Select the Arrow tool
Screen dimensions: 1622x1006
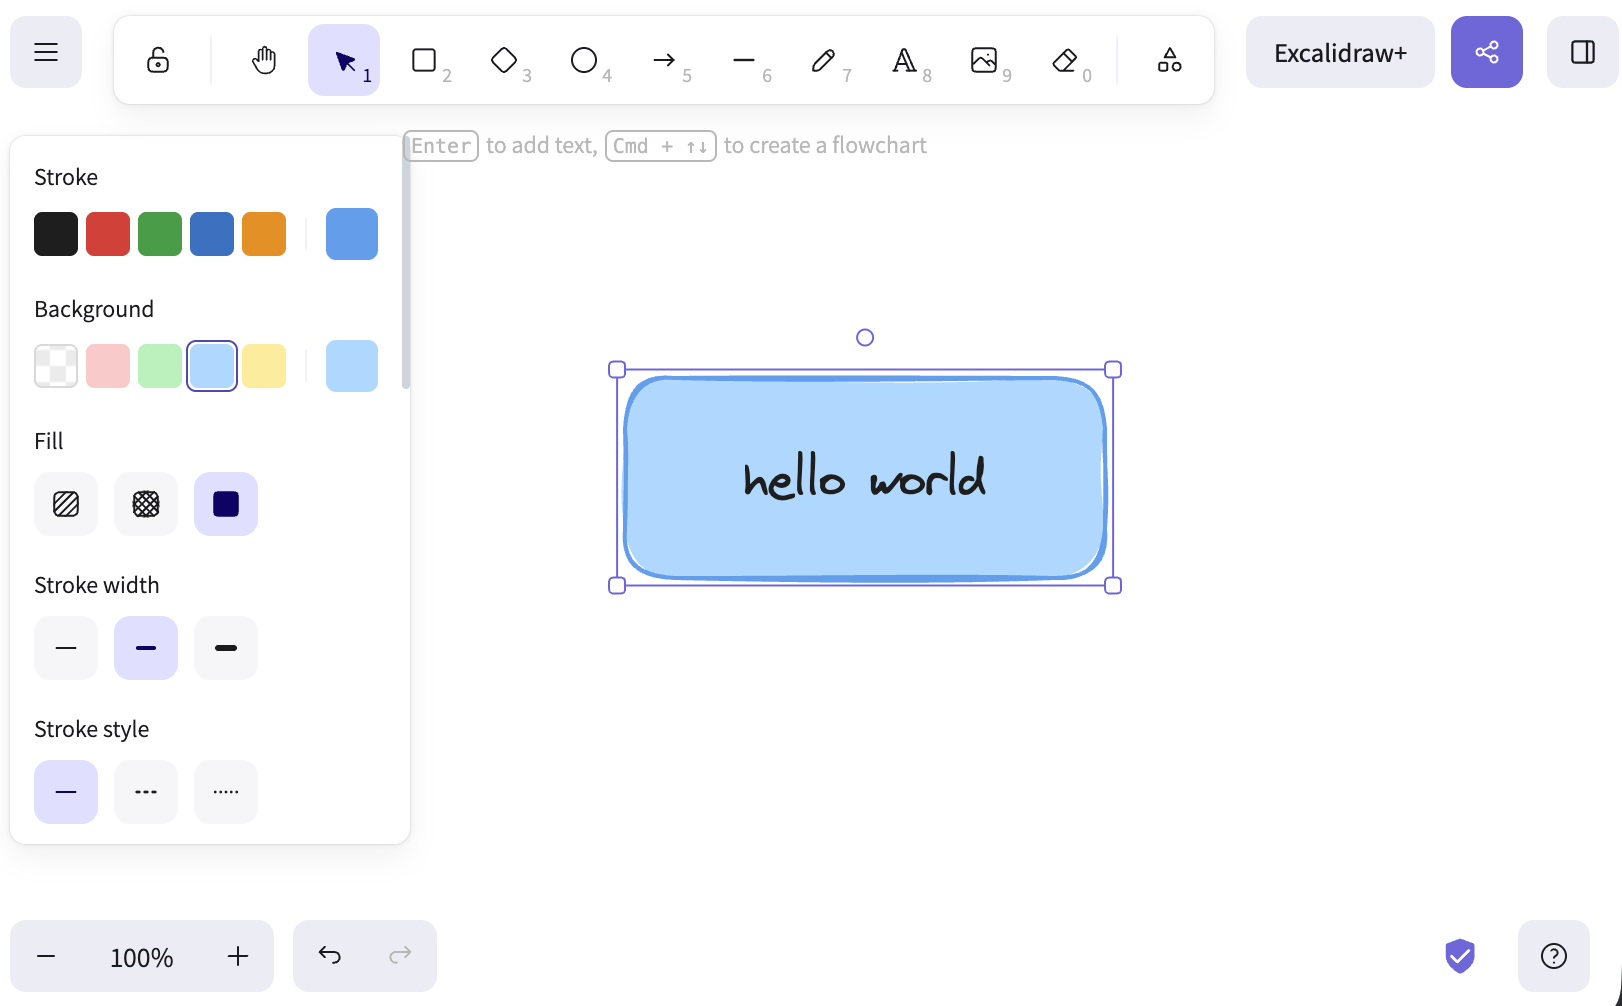663,60
